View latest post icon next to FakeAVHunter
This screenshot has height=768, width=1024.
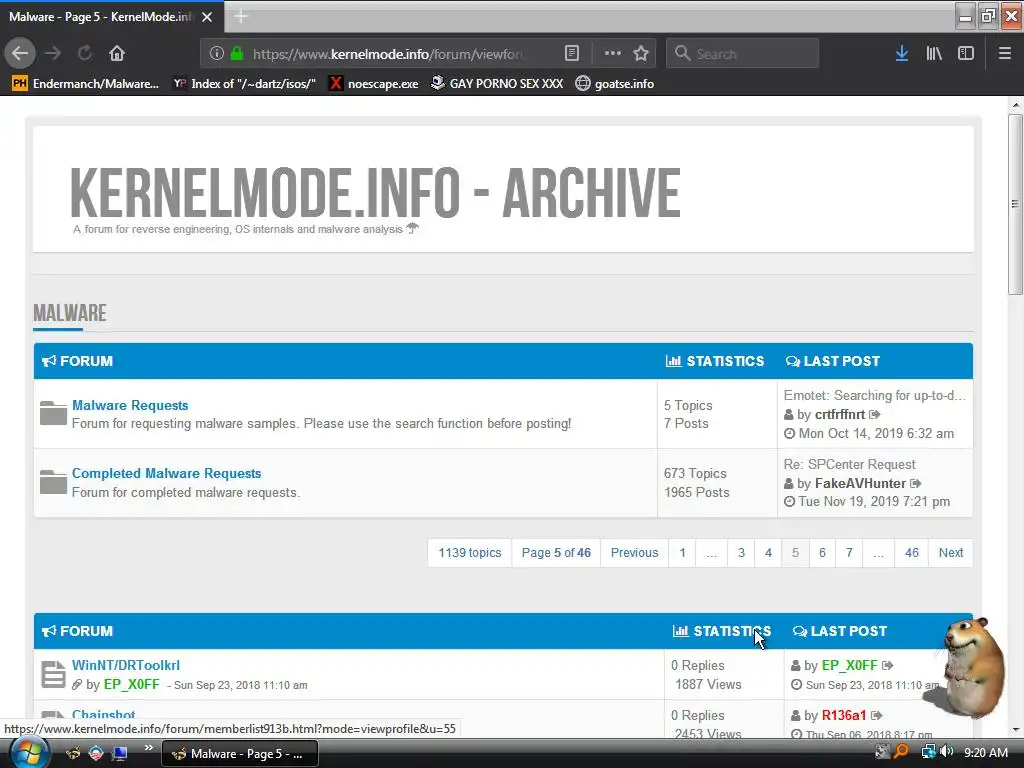coord(916,484)
